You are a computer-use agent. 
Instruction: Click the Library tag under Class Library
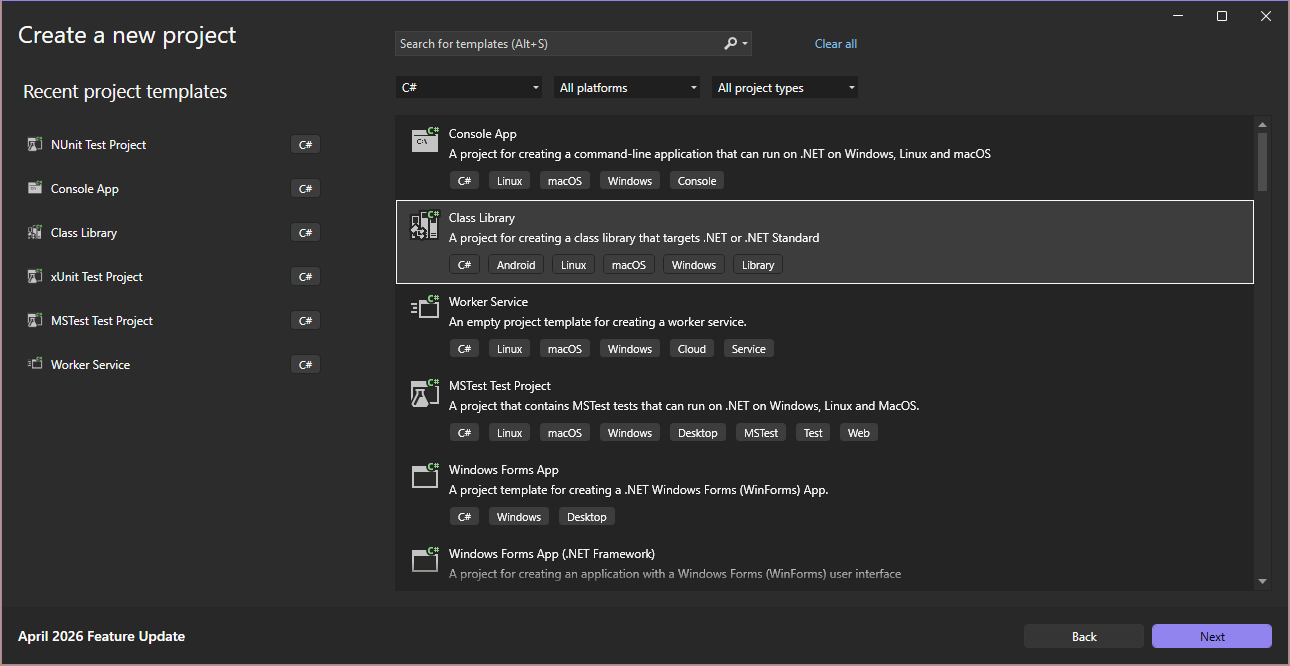coord(758,265)
